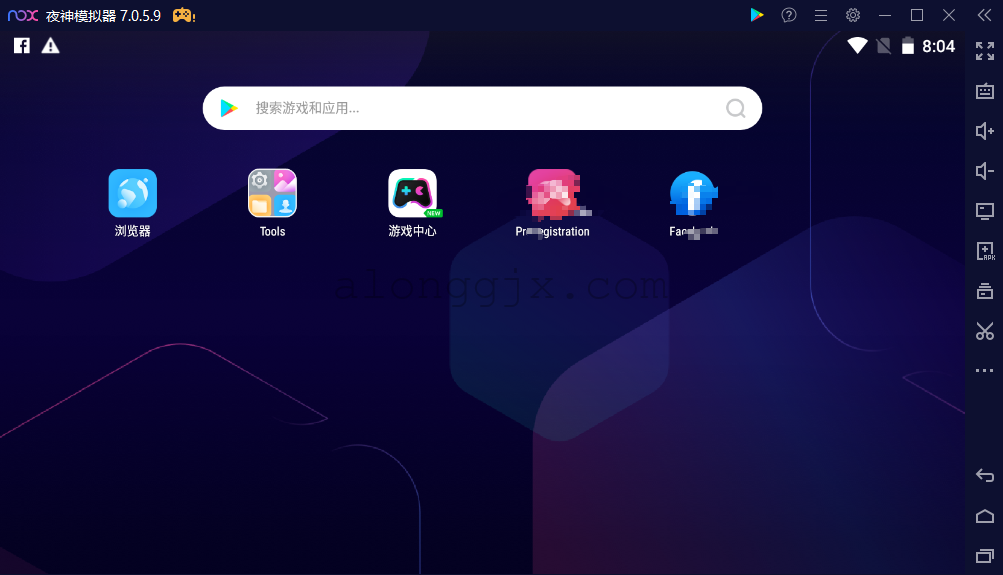Toggle fullscreen mode in the sidebar
Viewport: 1003px width, 575px height.
[x=985, y=51]
